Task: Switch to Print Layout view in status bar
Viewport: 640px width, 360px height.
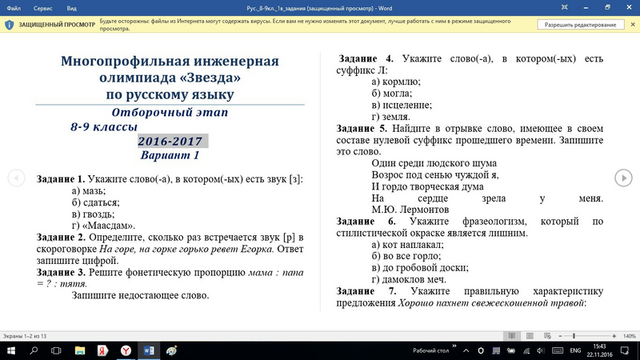Action: (x=529, y=336)
